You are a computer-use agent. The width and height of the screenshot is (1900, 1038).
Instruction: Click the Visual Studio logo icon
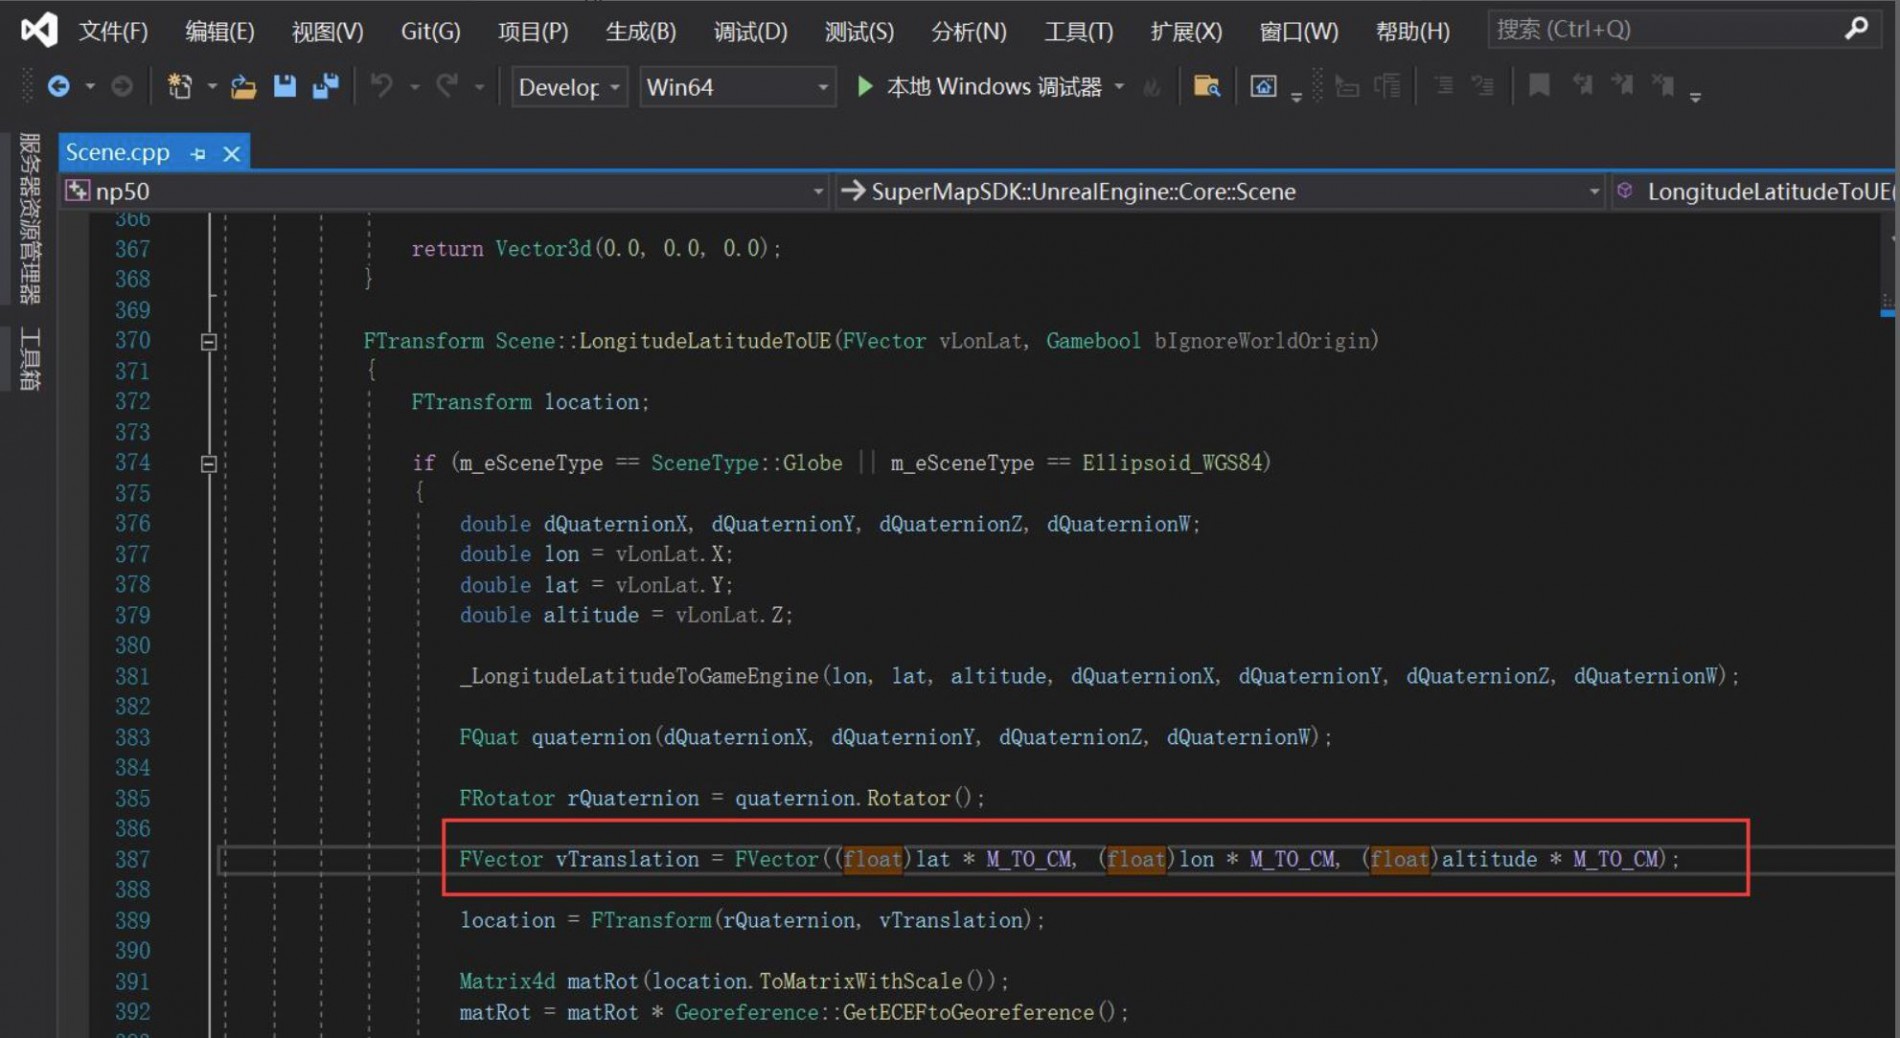click(39, 30)
